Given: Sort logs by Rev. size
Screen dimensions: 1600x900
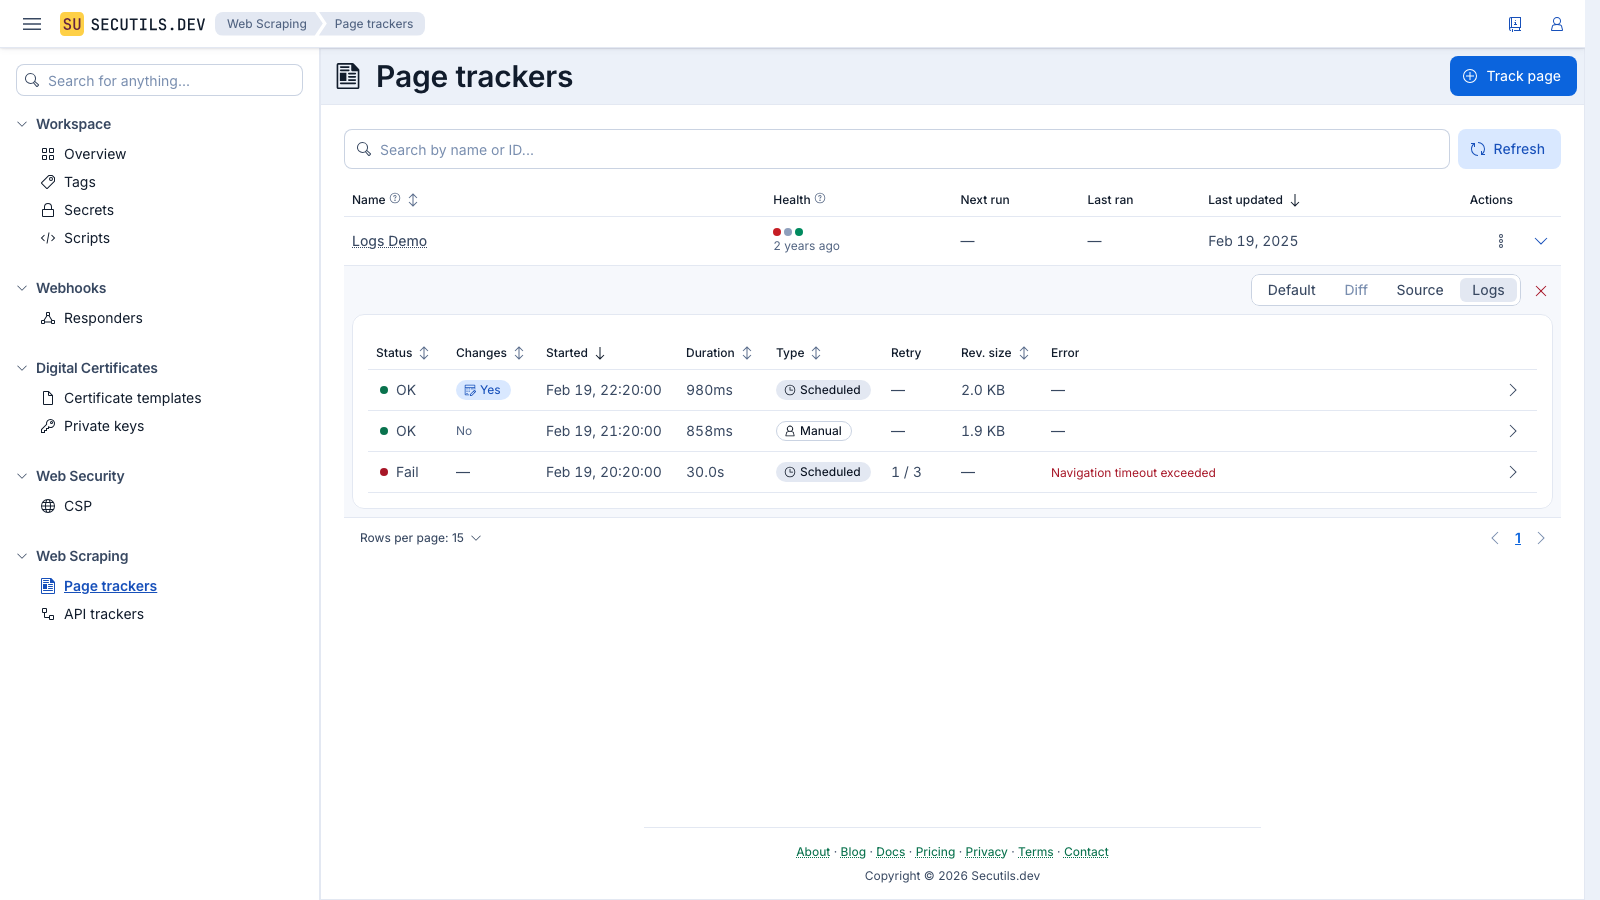Looking at the screenshot, I should (x=995, y=353).
